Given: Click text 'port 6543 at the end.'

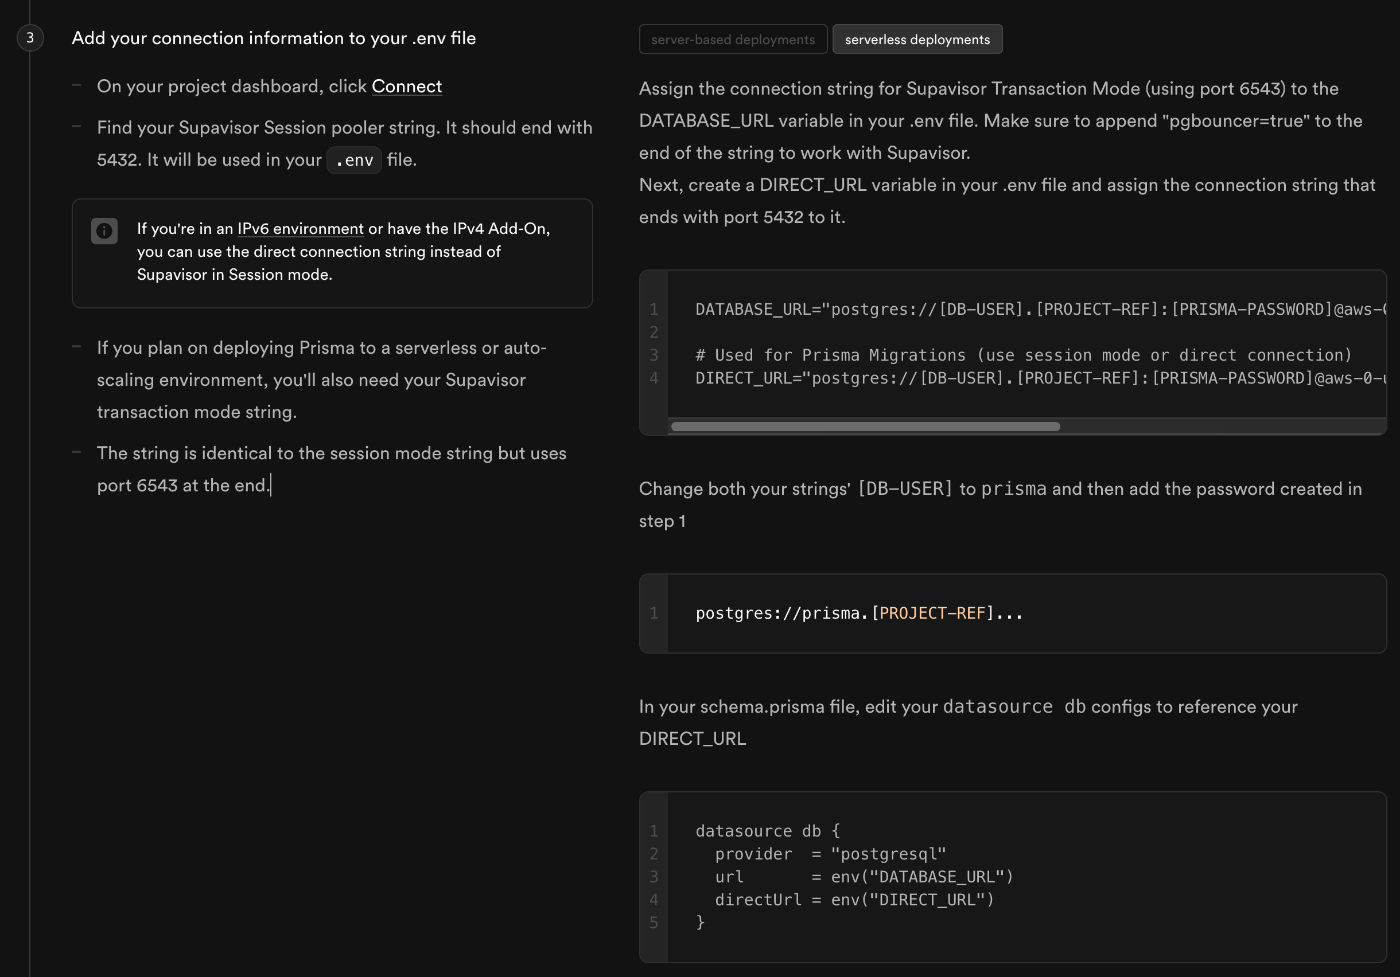Looking at the screenshot, I should (x=183, y=485).
